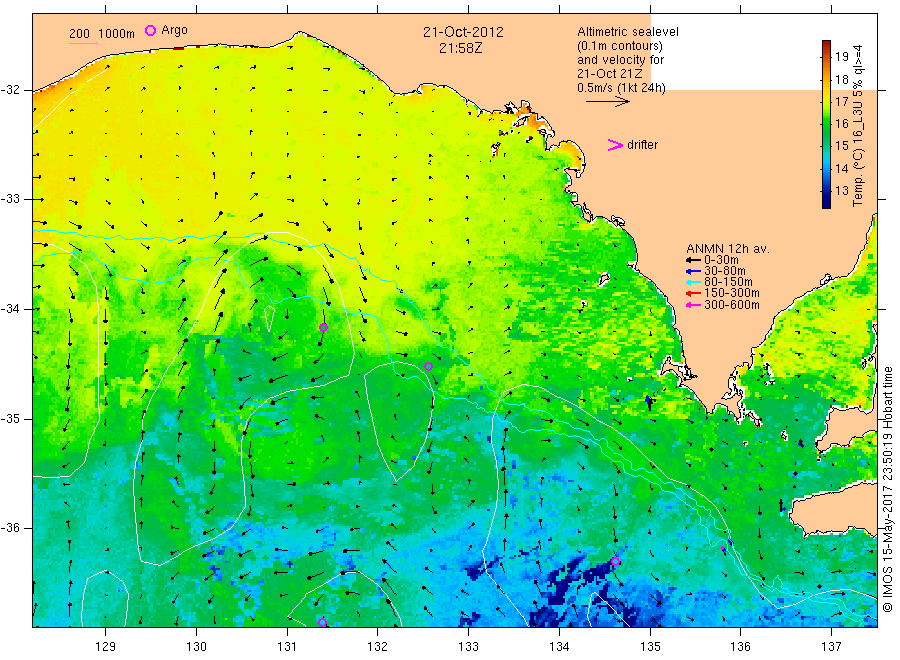Click the blue 30-80m arrow legend

[x=693, y=271]
